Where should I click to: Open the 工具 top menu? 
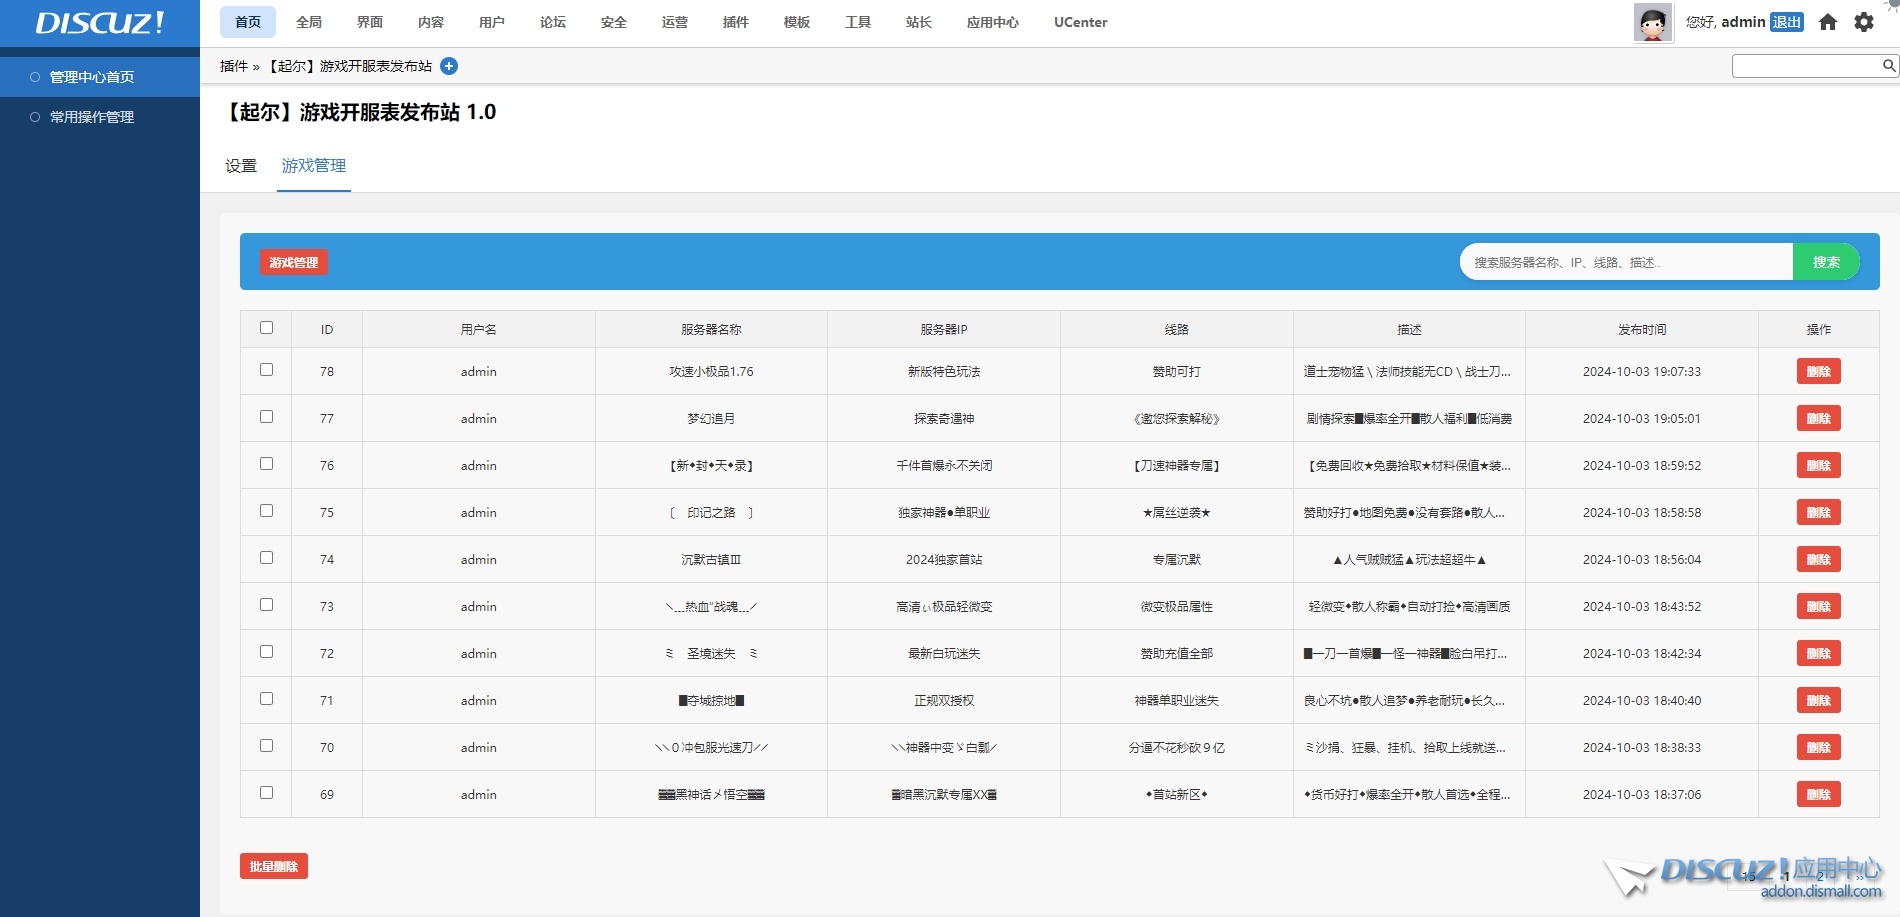858,22
